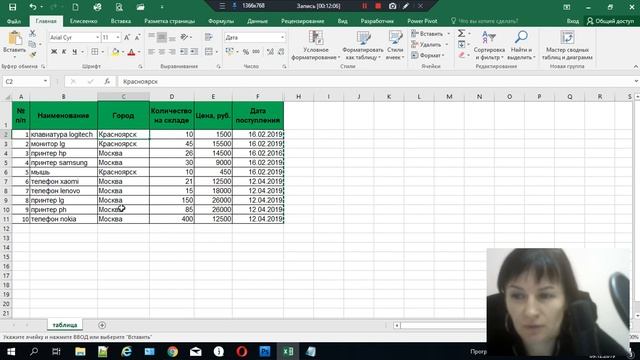640x360 pixels.
Task: Click the Cut scissors icon
Action: tap(32, 33)
